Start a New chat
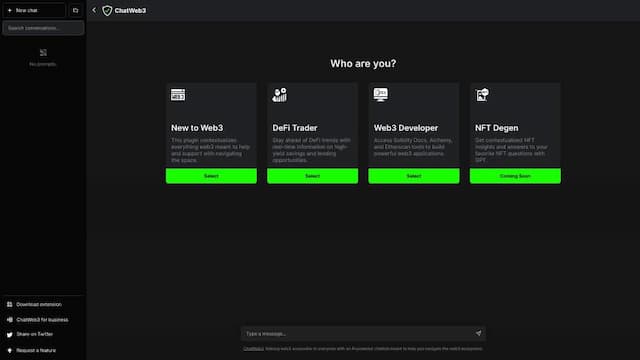This screenshot has height=360, width=640. tap(34, 10)
